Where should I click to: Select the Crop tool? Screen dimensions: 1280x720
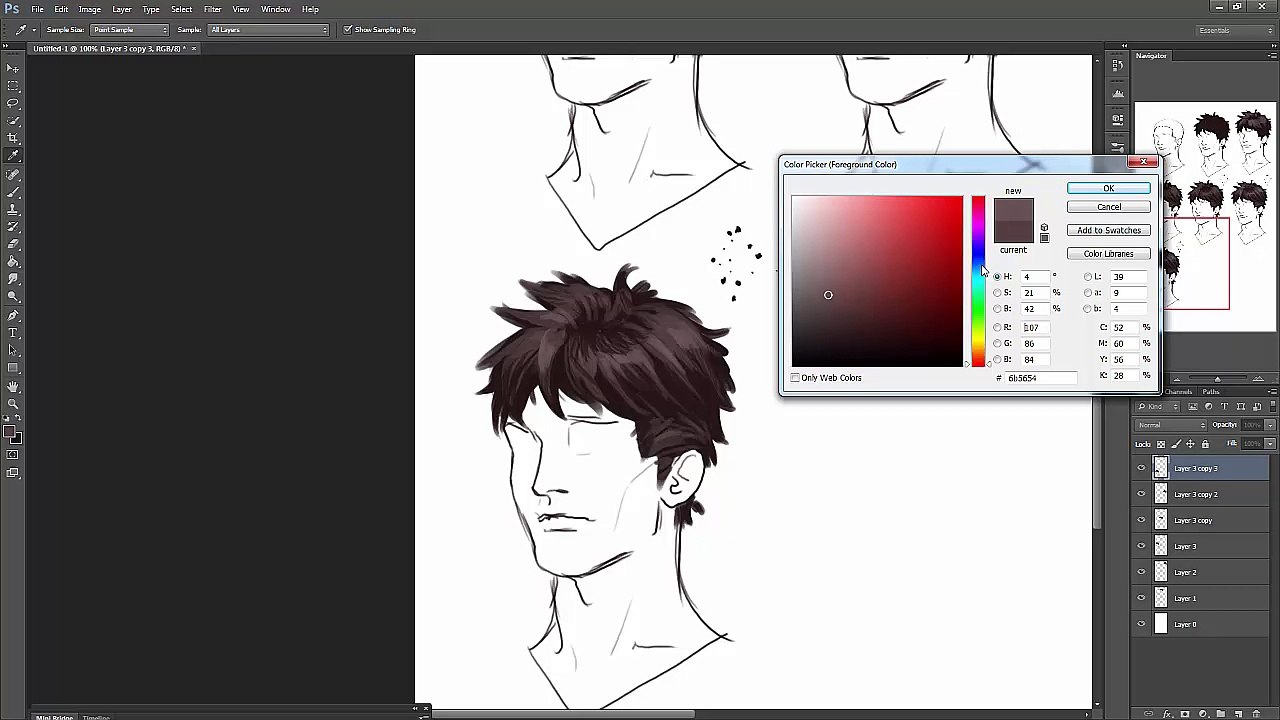click(13, 138)
